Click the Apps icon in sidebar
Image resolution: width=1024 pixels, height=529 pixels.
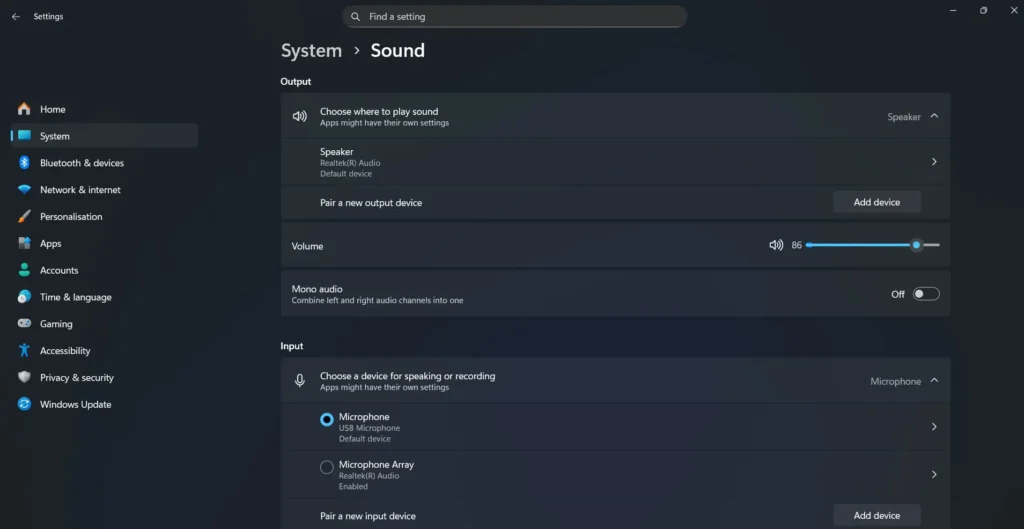pos(24,243)
